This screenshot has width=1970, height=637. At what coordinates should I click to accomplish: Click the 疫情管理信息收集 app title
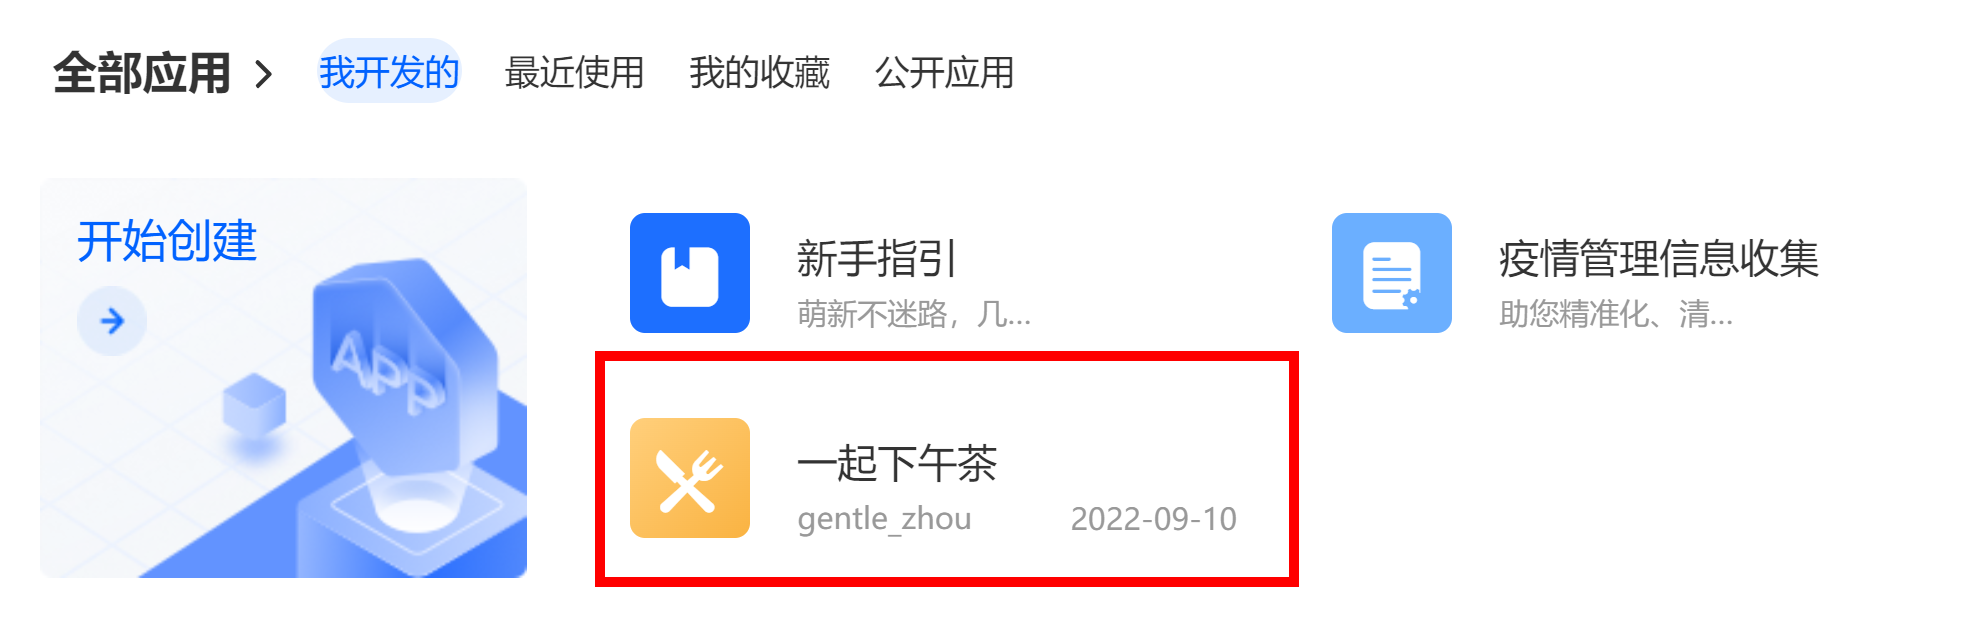[1658, 259]
